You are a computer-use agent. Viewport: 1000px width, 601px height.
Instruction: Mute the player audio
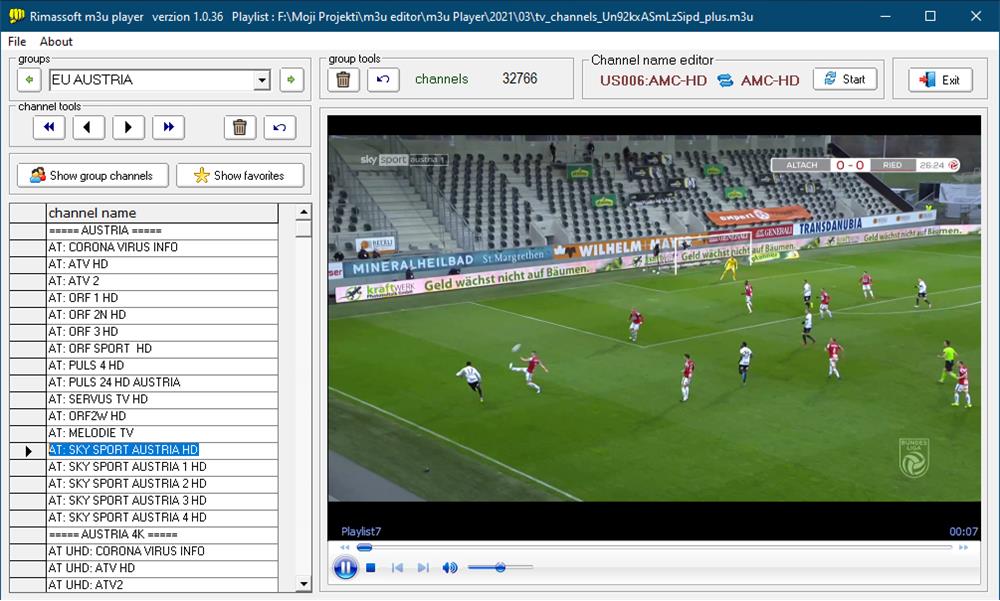click(450, 568)
